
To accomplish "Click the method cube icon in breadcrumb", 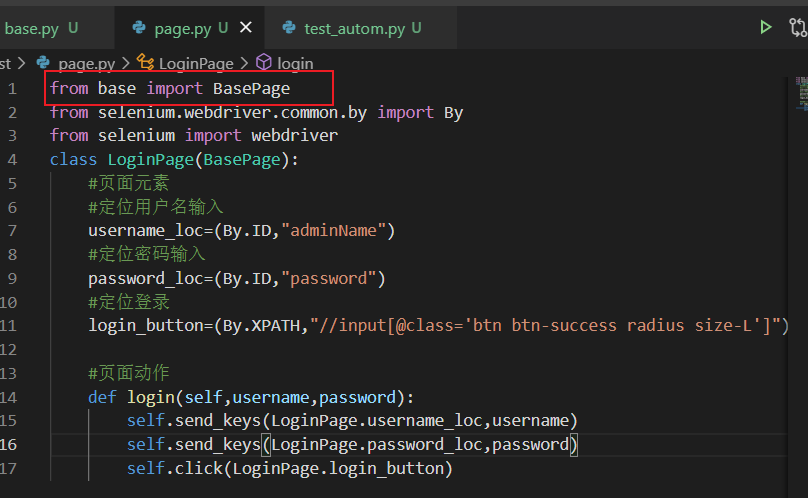I will 264,62.
